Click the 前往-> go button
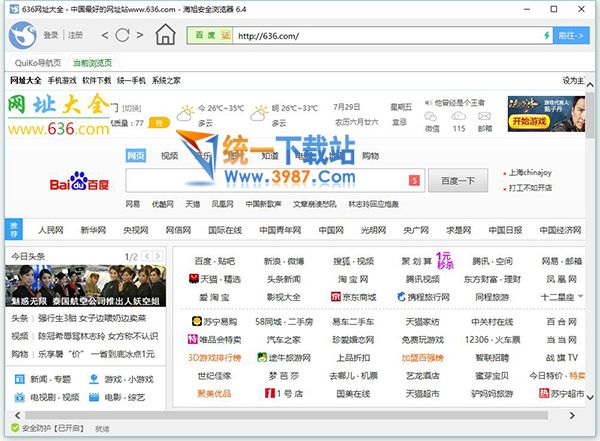This screenshot has height=441, width=600. 571,36
